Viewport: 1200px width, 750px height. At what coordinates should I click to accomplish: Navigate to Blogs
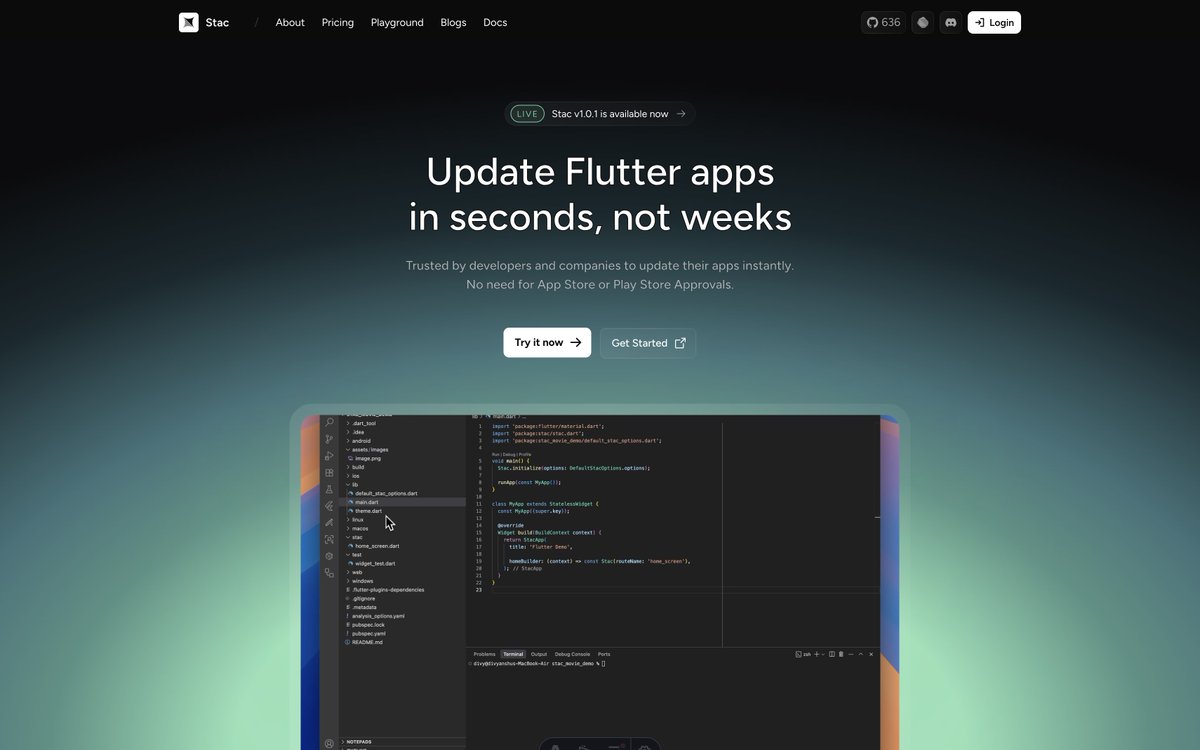453,22
